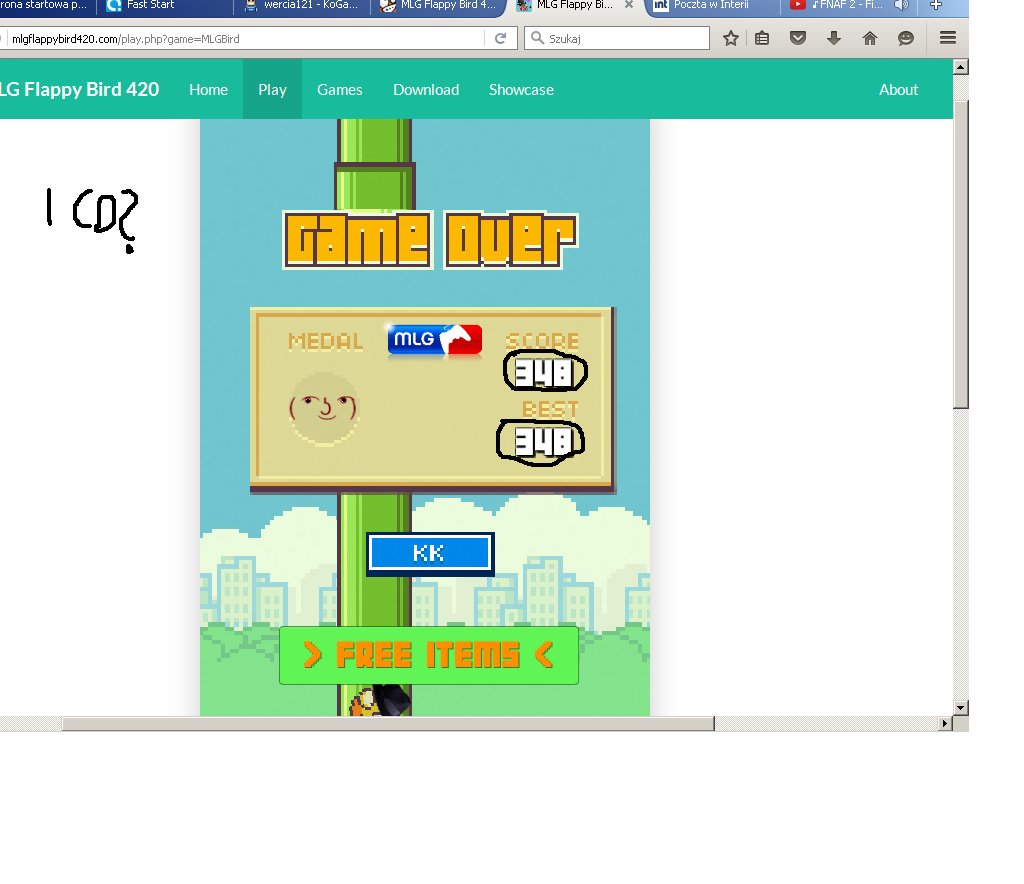Click the scrollbar down arrow
The width and height of the screenshot is (1024, 884).
pos(961,707)
